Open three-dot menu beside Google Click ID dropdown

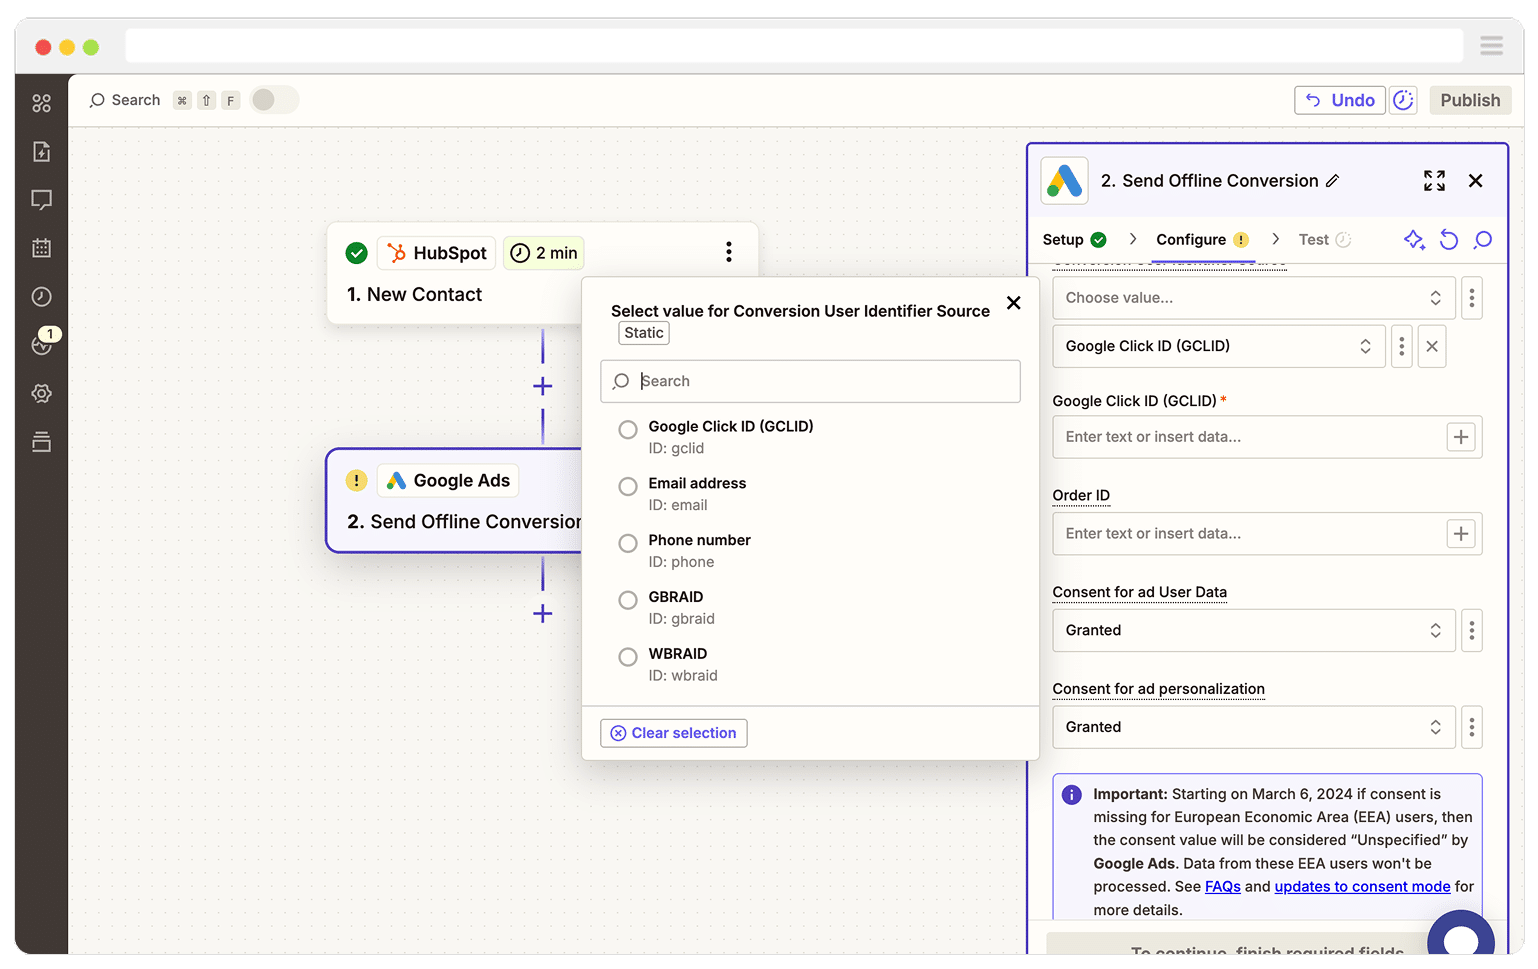click(1401, 346)
